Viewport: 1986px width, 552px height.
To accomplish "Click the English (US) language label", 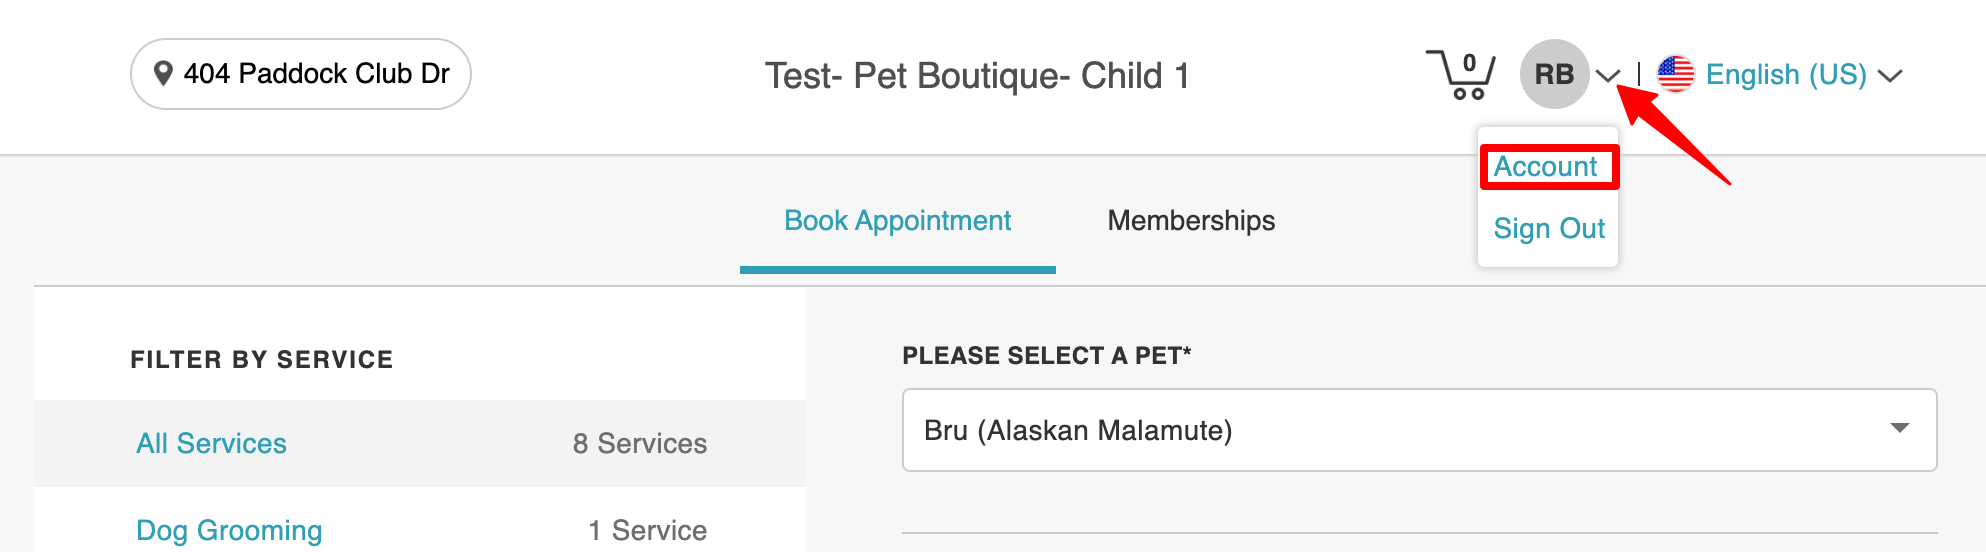I will click(x=1786, y=74).
